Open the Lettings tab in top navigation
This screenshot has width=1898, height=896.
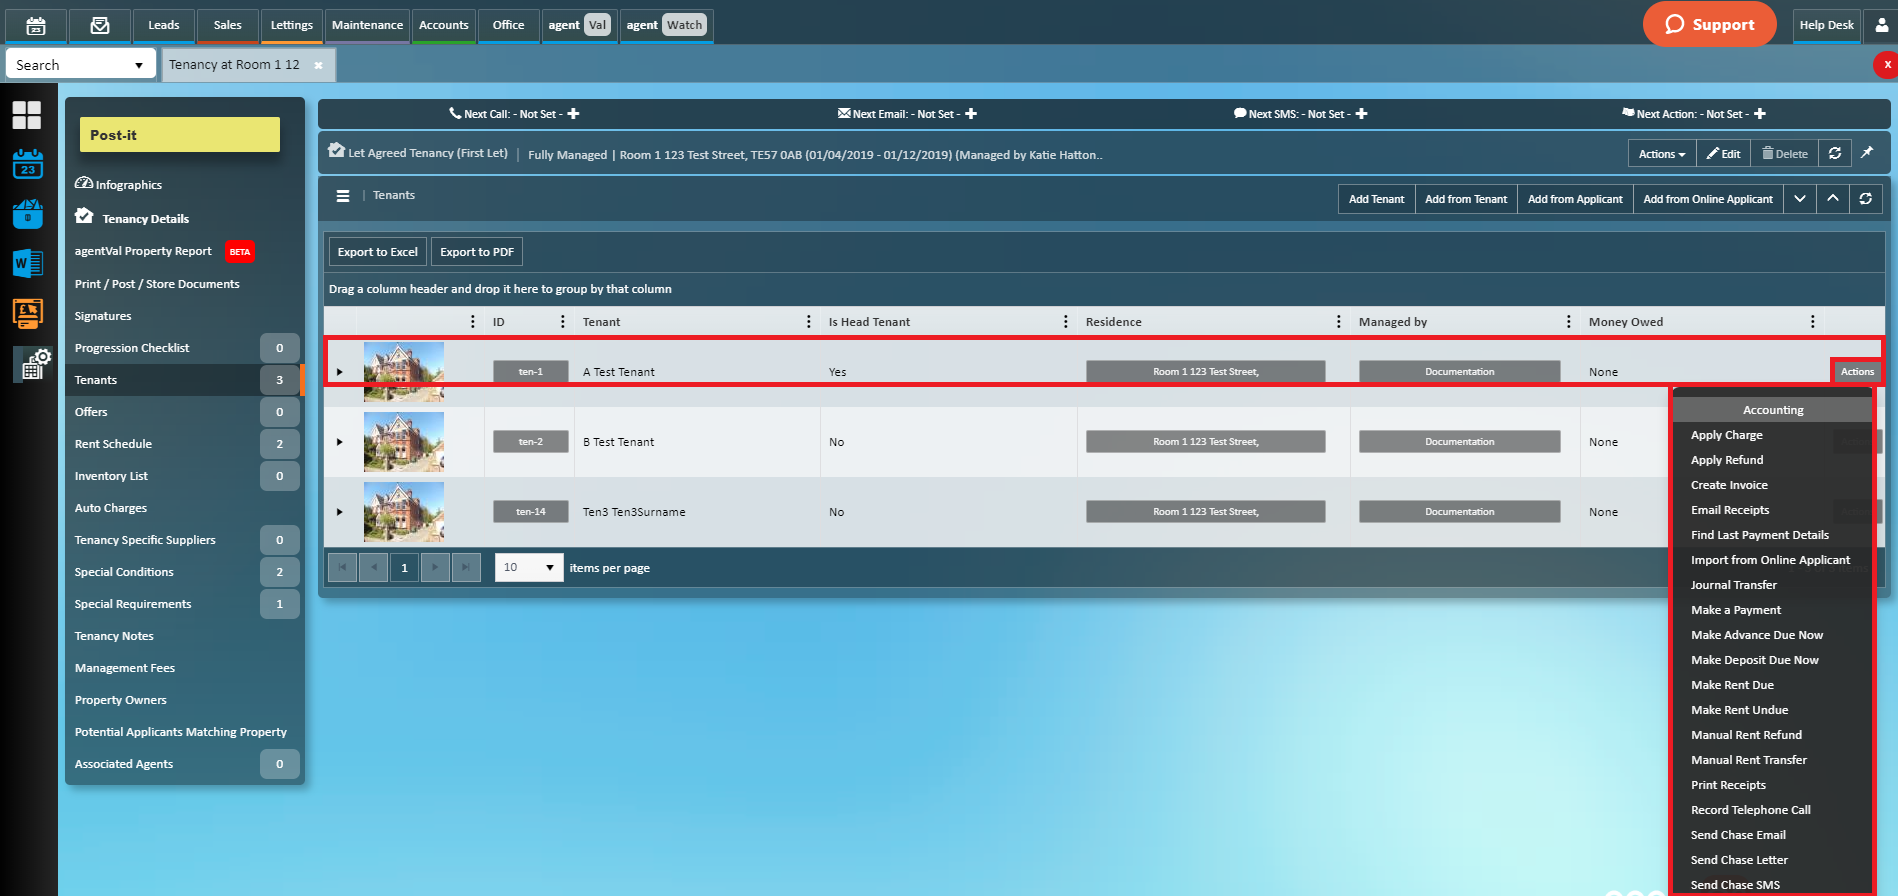292,25
